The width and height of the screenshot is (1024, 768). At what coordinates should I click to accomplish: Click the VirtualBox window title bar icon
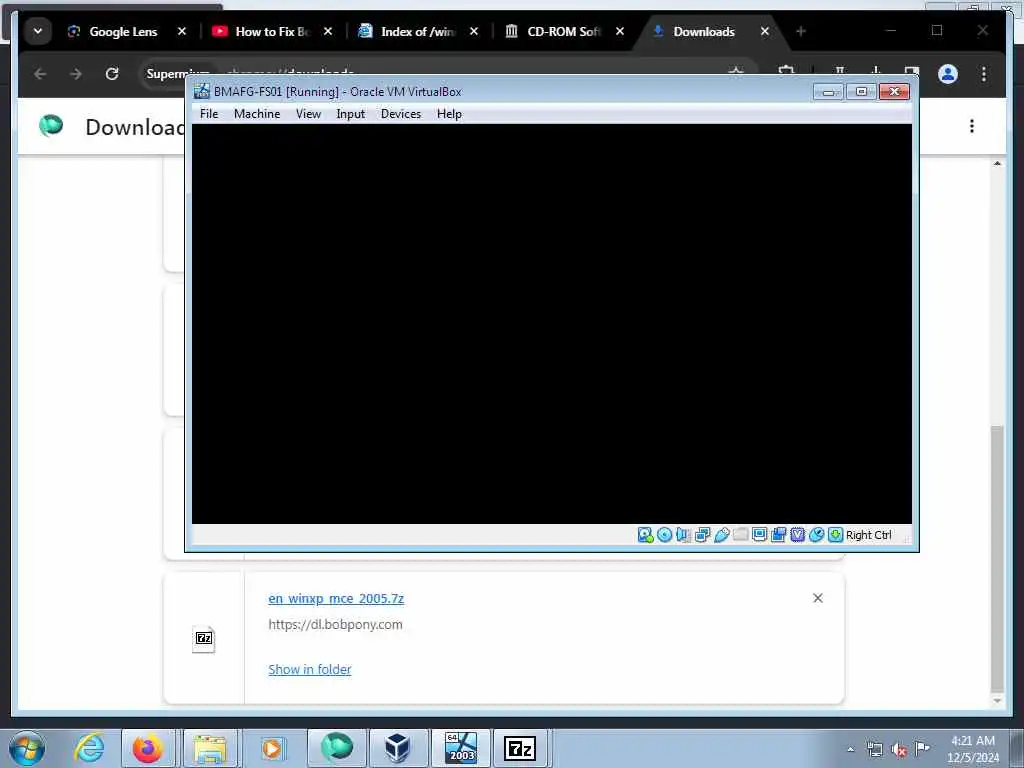(x=202, y=91)
